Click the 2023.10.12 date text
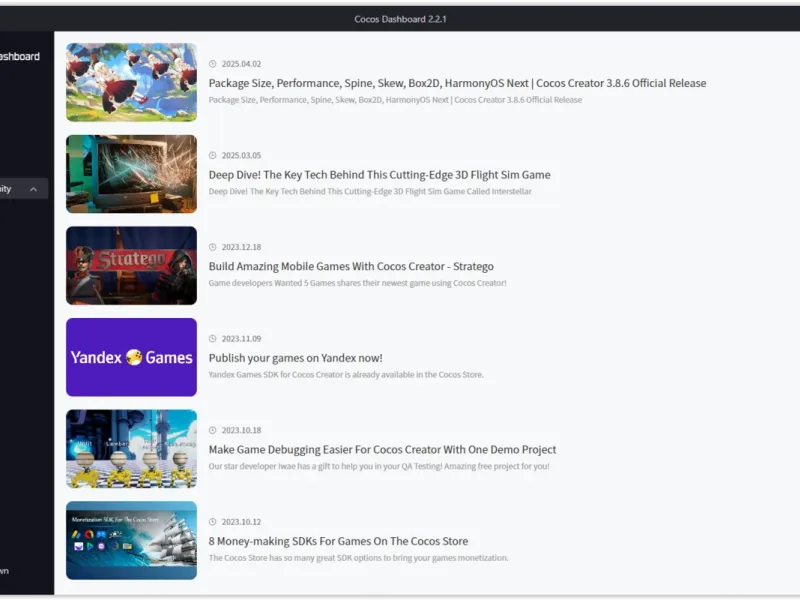This screenshot has width=800, height=600. click(241, 521)
